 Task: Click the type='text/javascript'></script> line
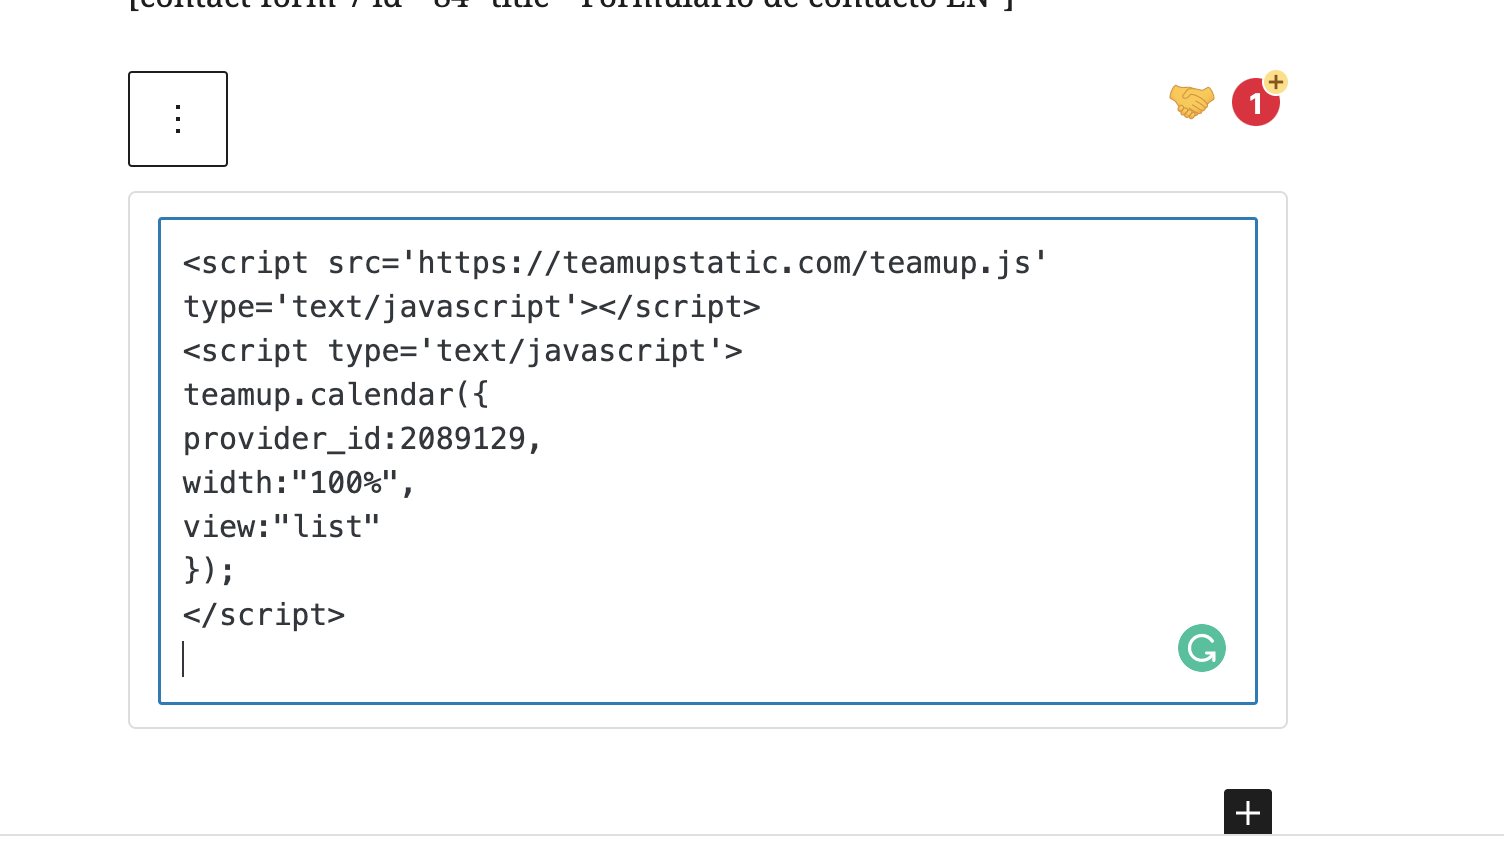(x=471, y=307)
